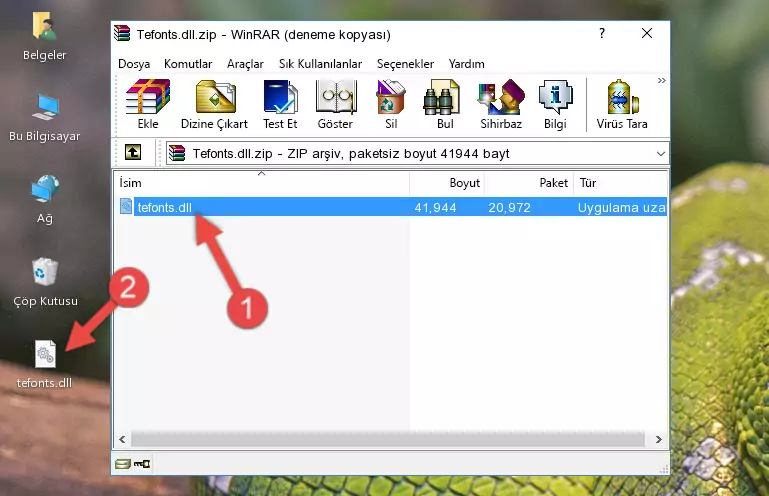The width and height of the screenshot is (769, 496).
Task: Click the horizontal scrollbar left arrow
Action: pos(123,440)
